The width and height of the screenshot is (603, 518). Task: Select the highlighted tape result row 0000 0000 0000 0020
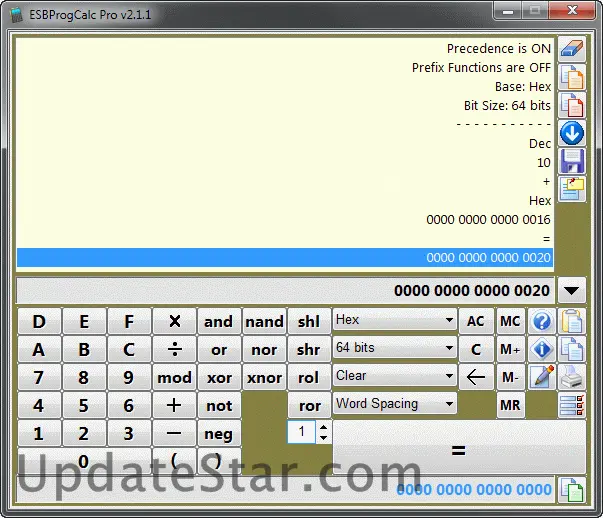tap(285, 257)
